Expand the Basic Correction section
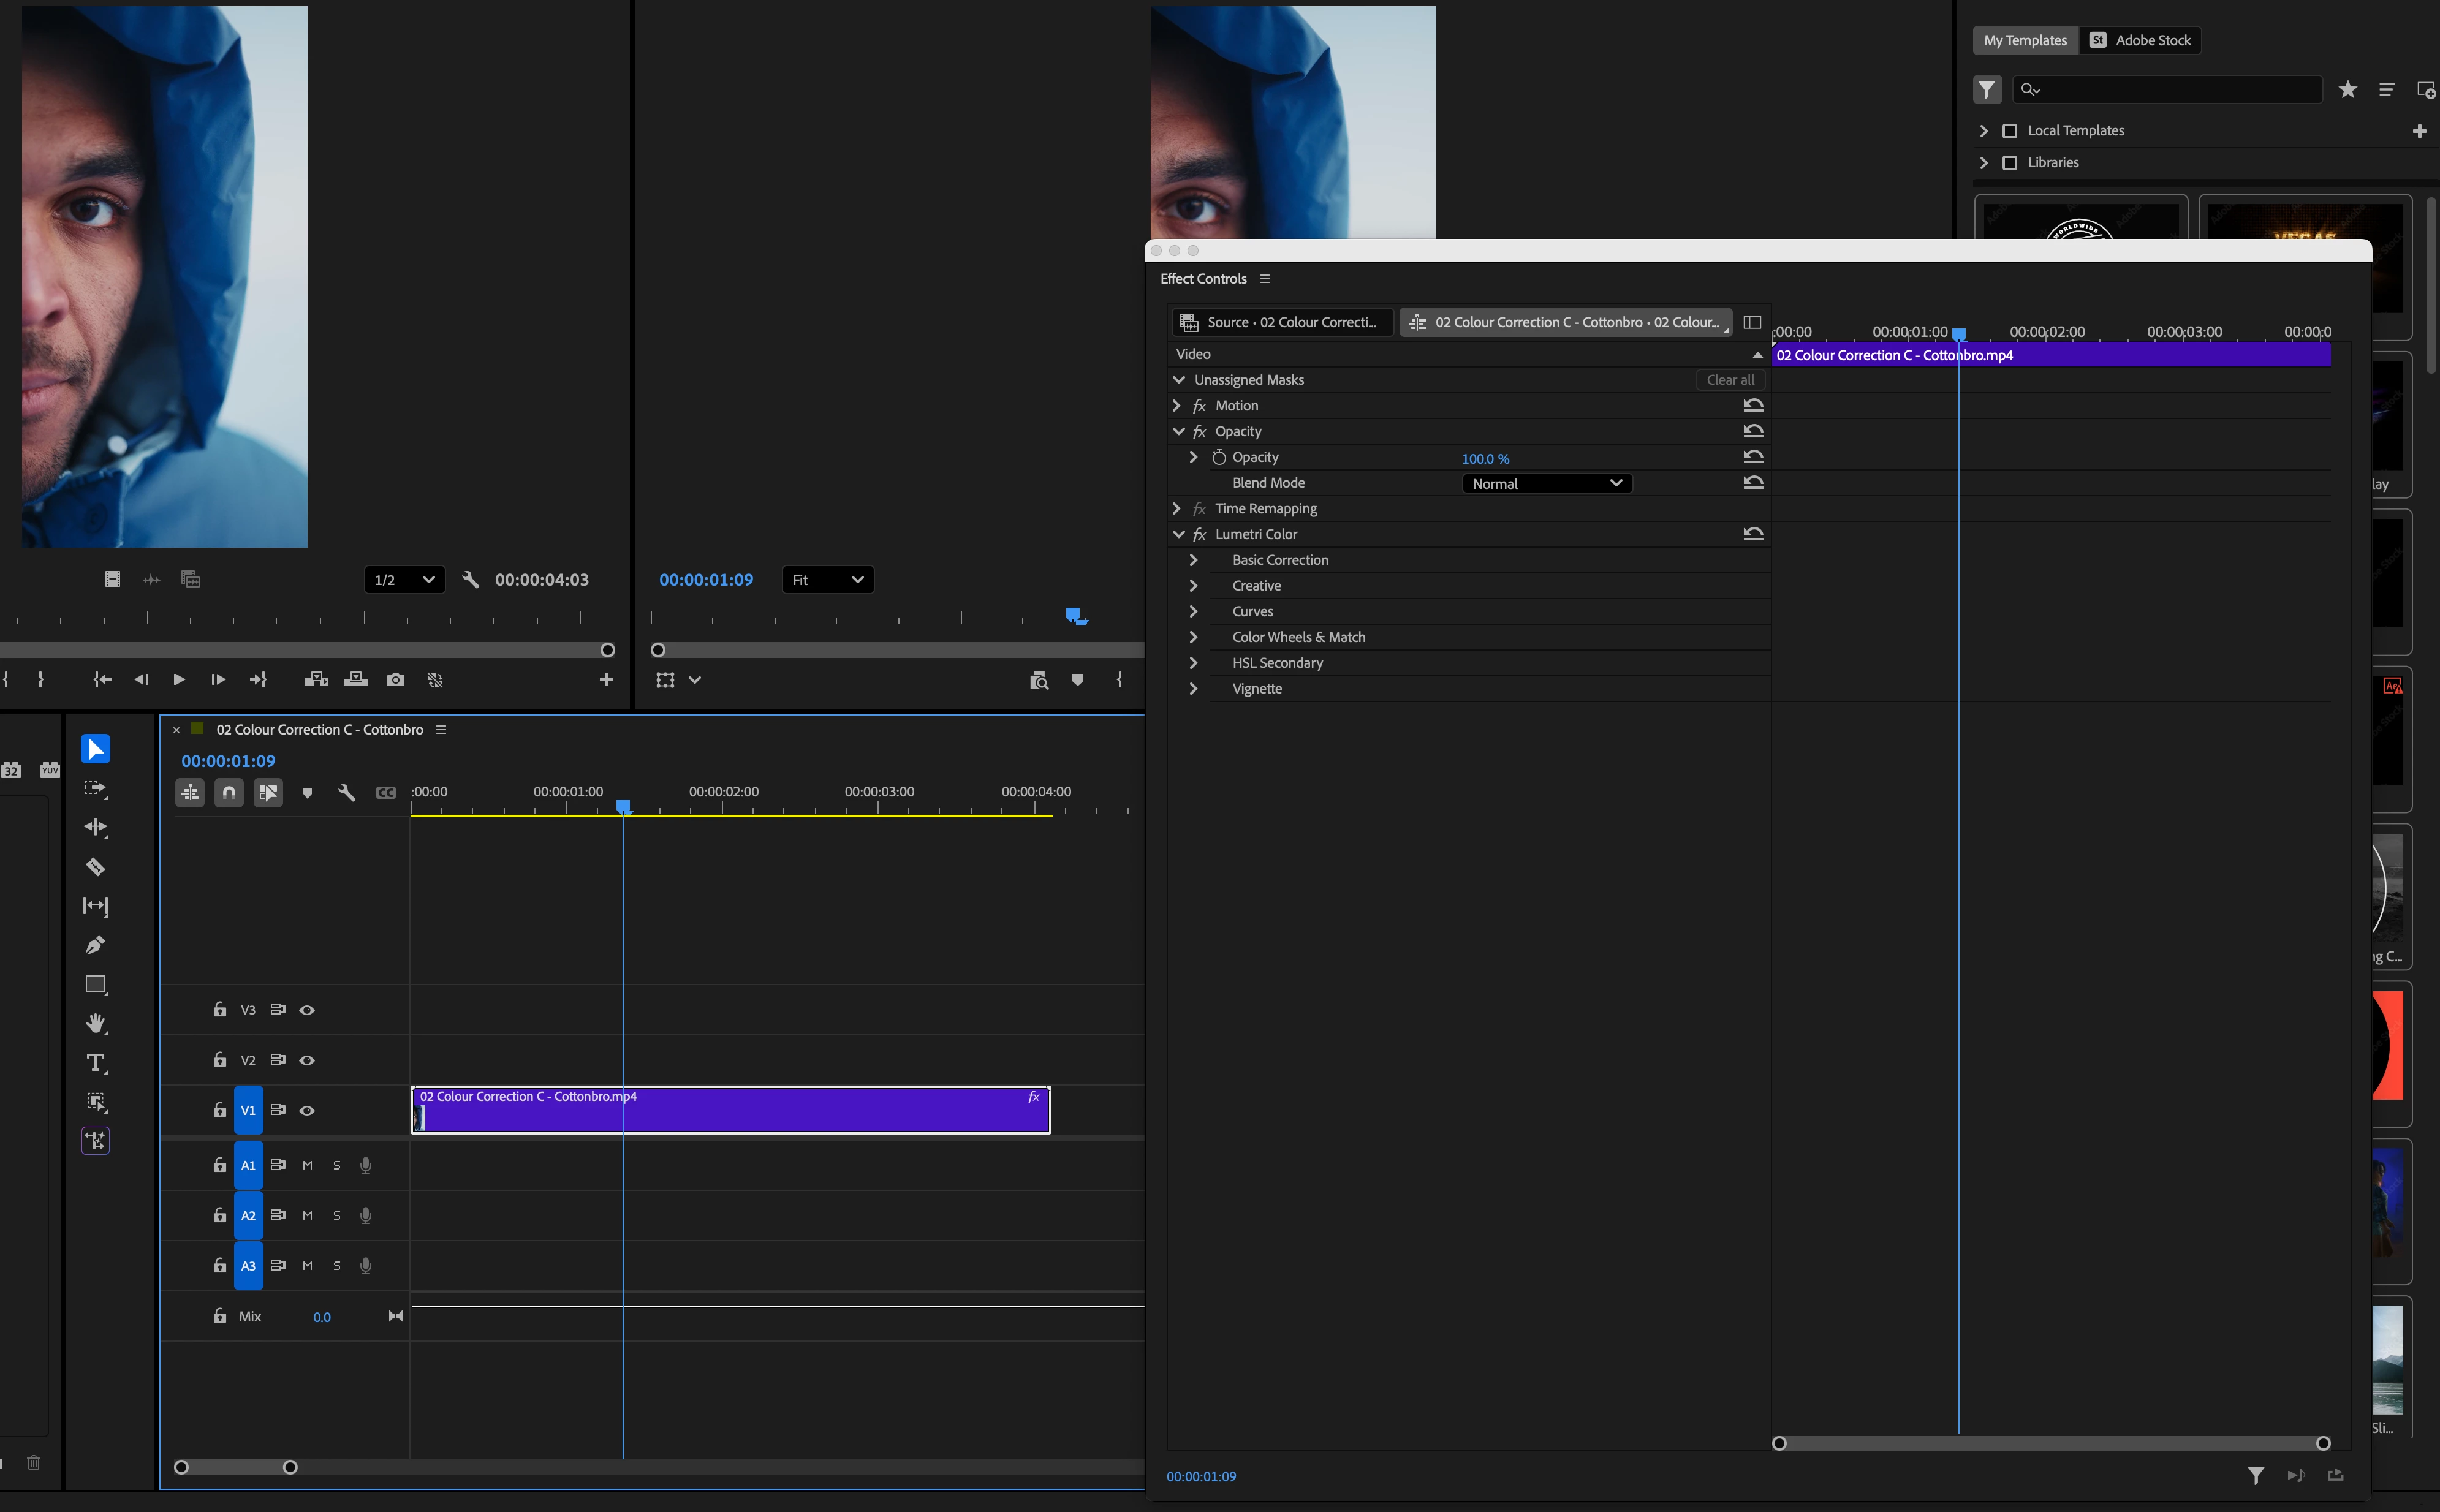 tap(1193, 560)
